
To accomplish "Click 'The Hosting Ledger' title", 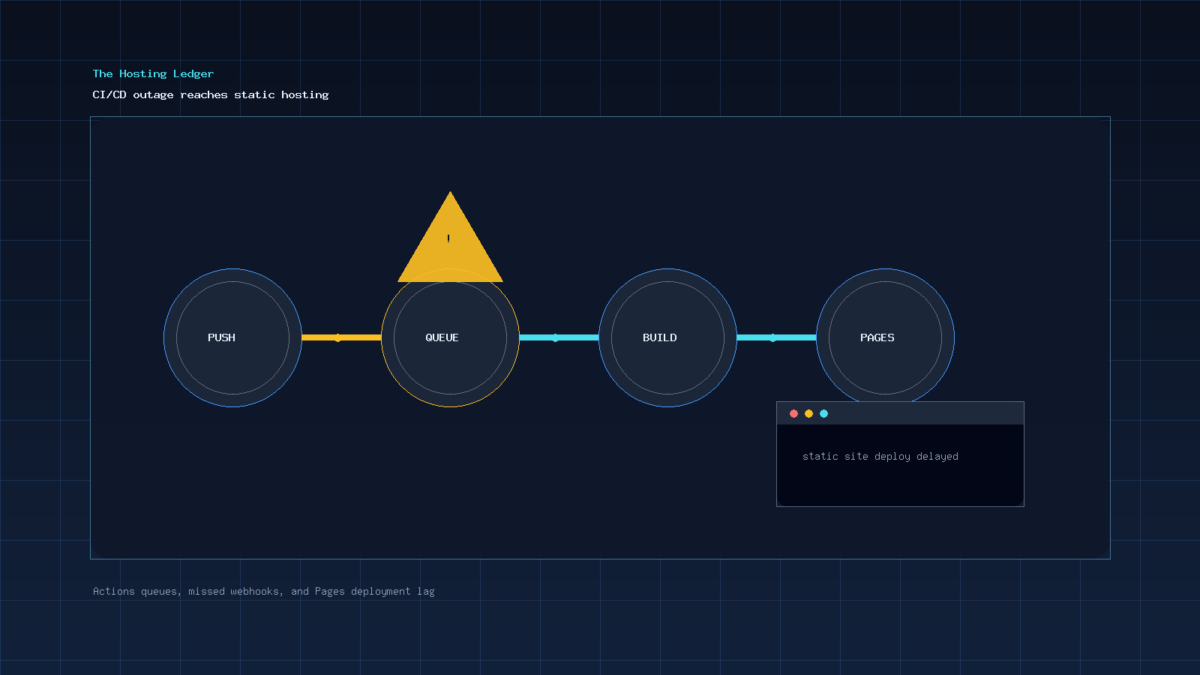I will [153, 74].
